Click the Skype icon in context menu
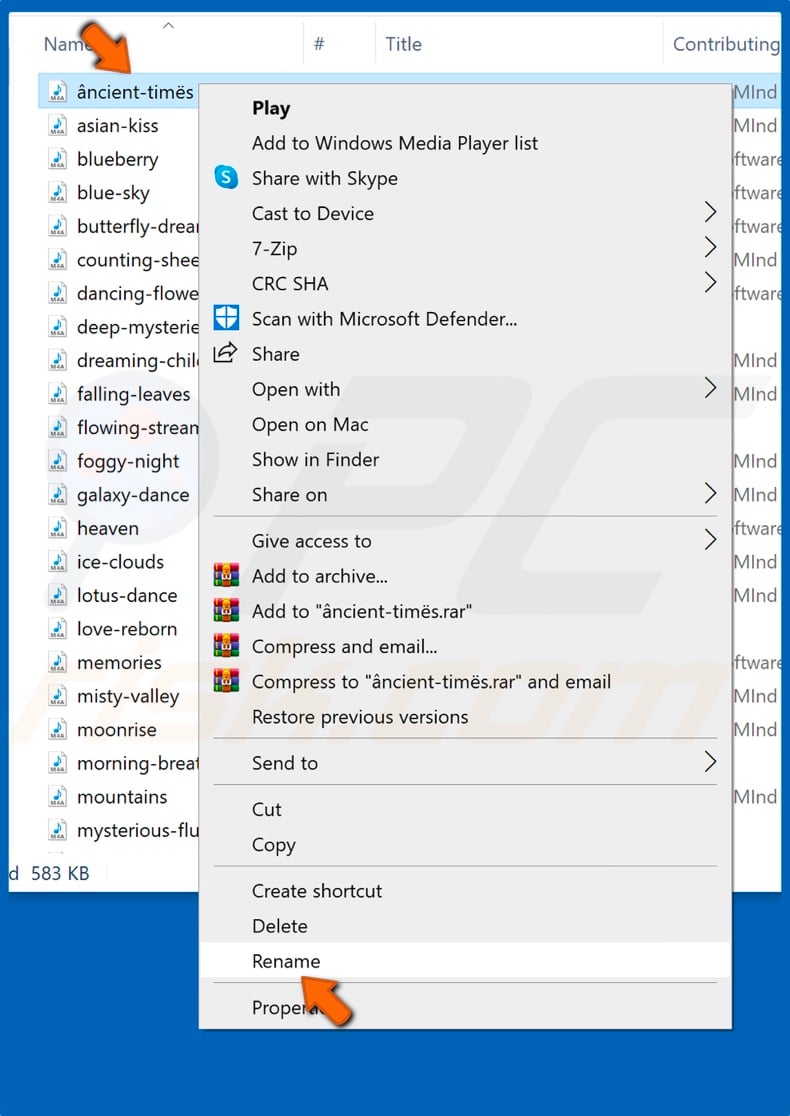790x1116 pixels. click(x=226, y=177)
